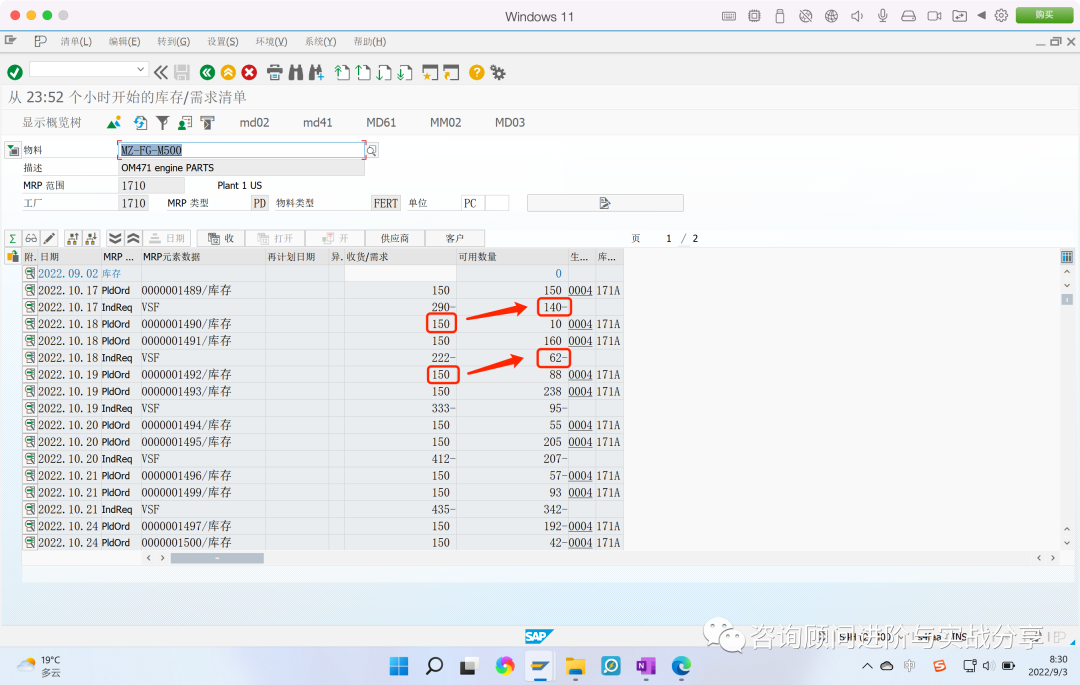Open the 系统(Y) menu

pos(318,41)
